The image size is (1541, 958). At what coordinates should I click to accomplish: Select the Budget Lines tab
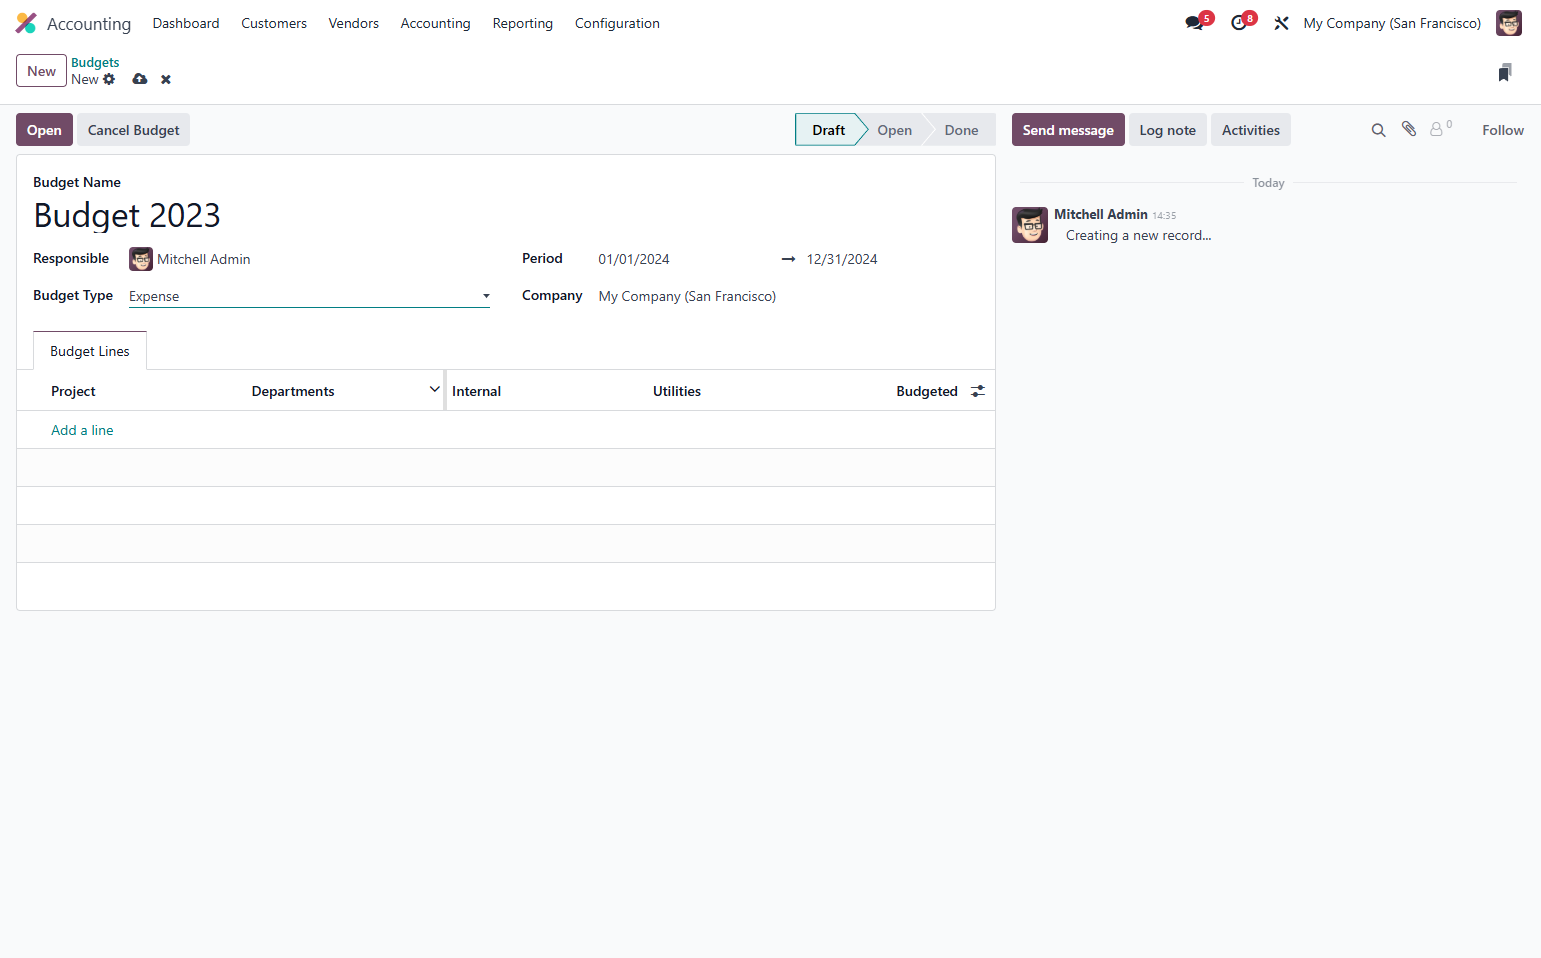click(x=90, y=351)
